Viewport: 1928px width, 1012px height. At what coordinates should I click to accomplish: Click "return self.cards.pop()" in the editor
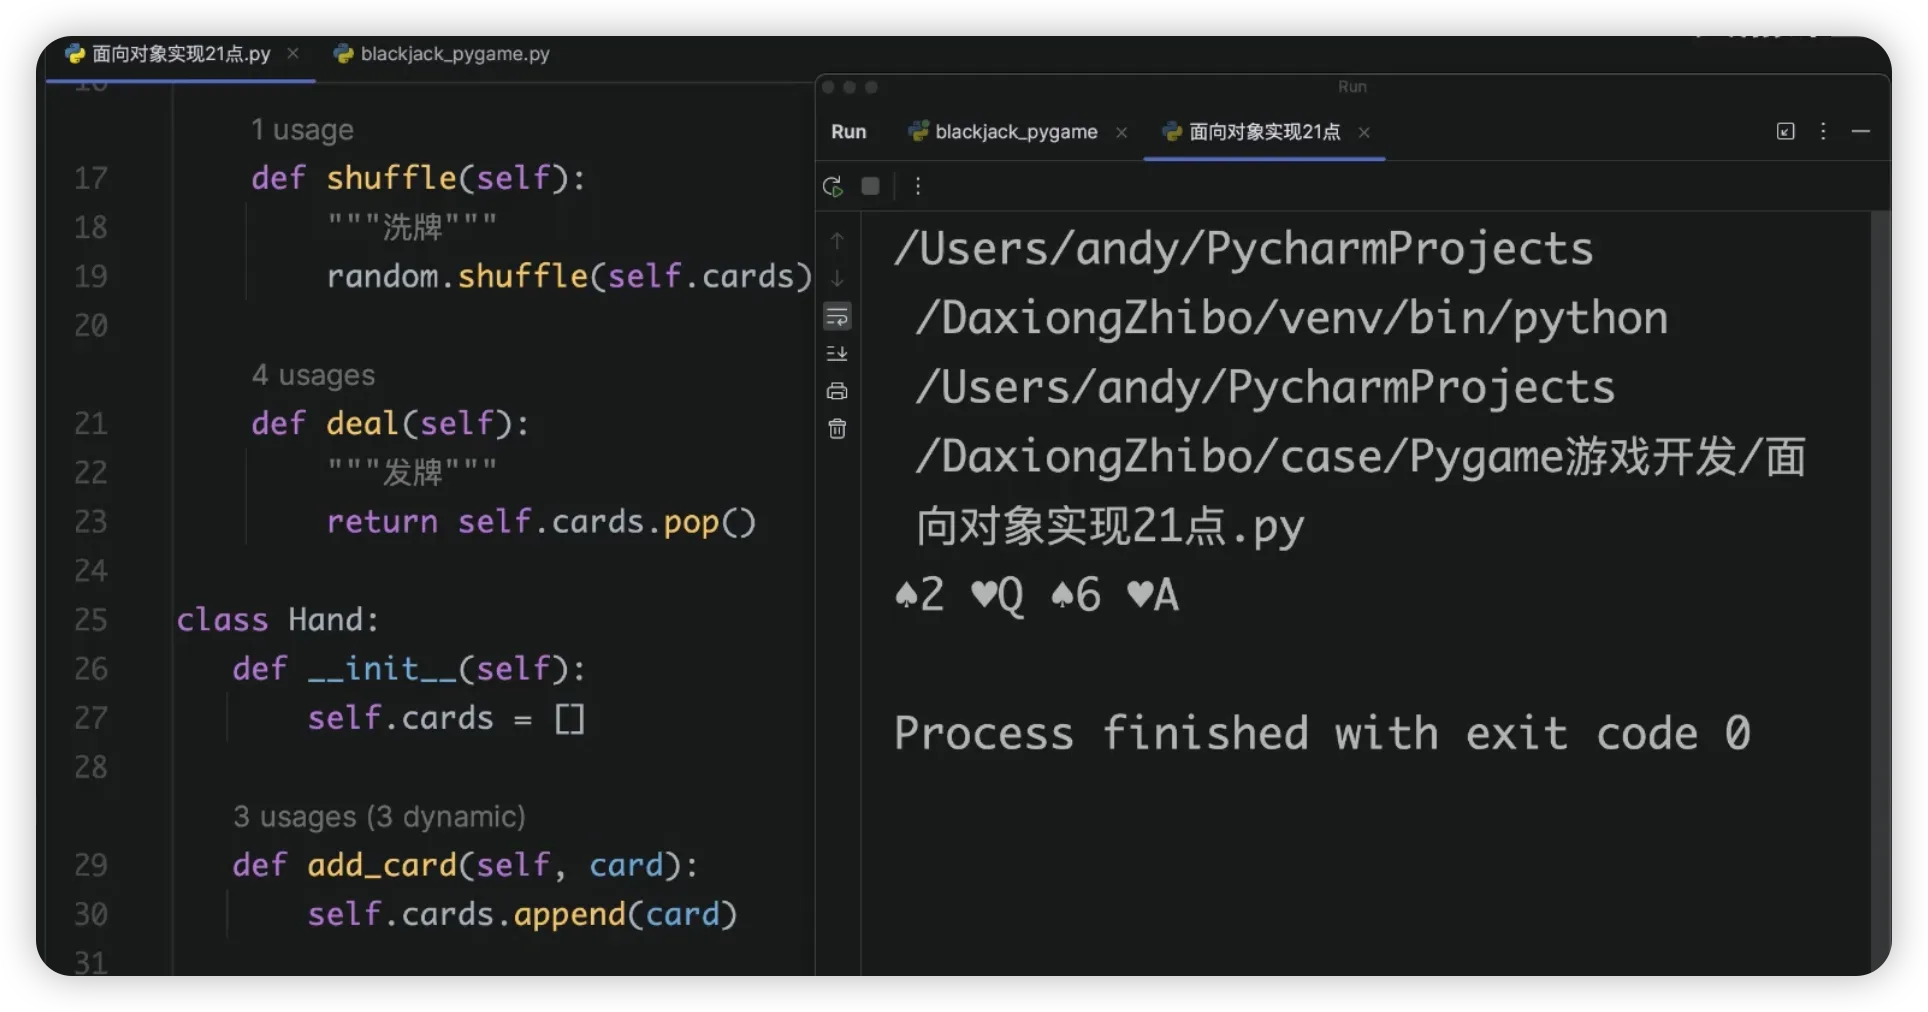pos(541,522)
